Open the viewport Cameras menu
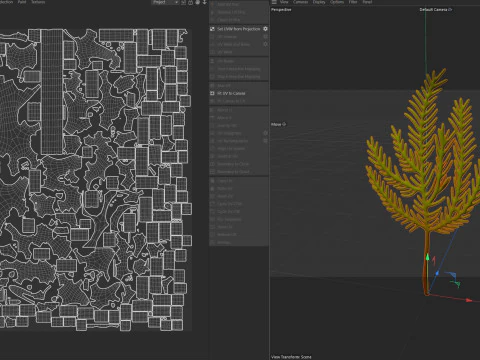Viewport: 480px width, 360px height. [x=300, y=2]
